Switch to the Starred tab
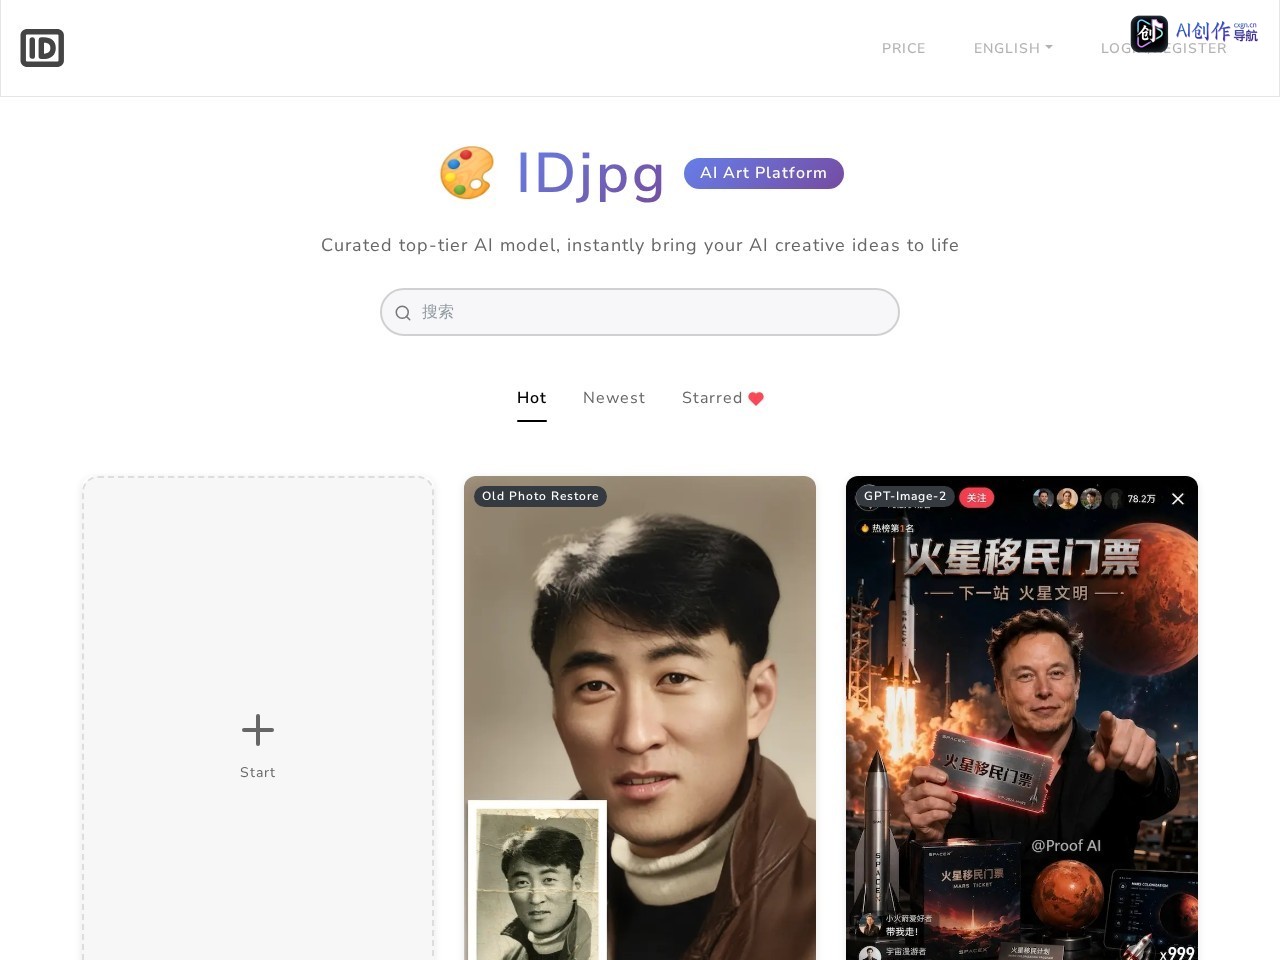 point(723,398)
